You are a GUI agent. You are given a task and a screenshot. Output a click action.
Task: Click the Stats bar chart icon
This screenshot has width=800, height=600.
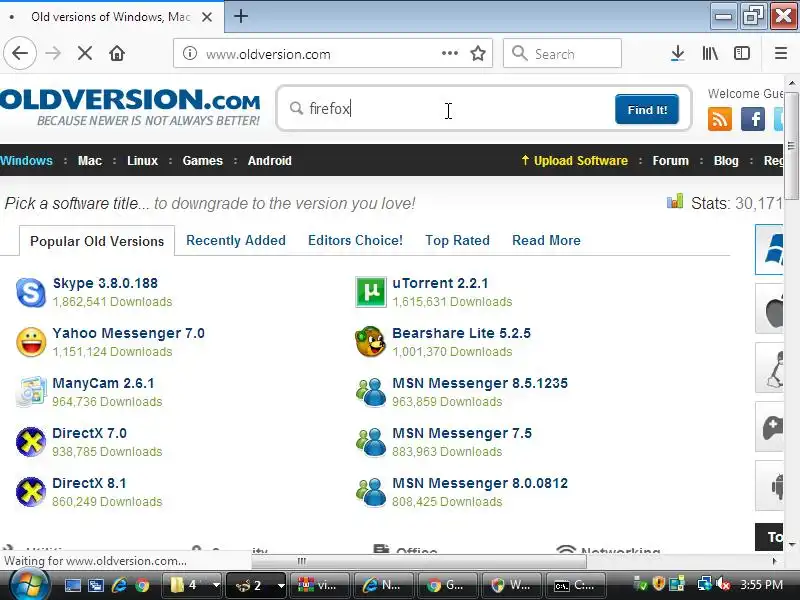coord(675,201)
